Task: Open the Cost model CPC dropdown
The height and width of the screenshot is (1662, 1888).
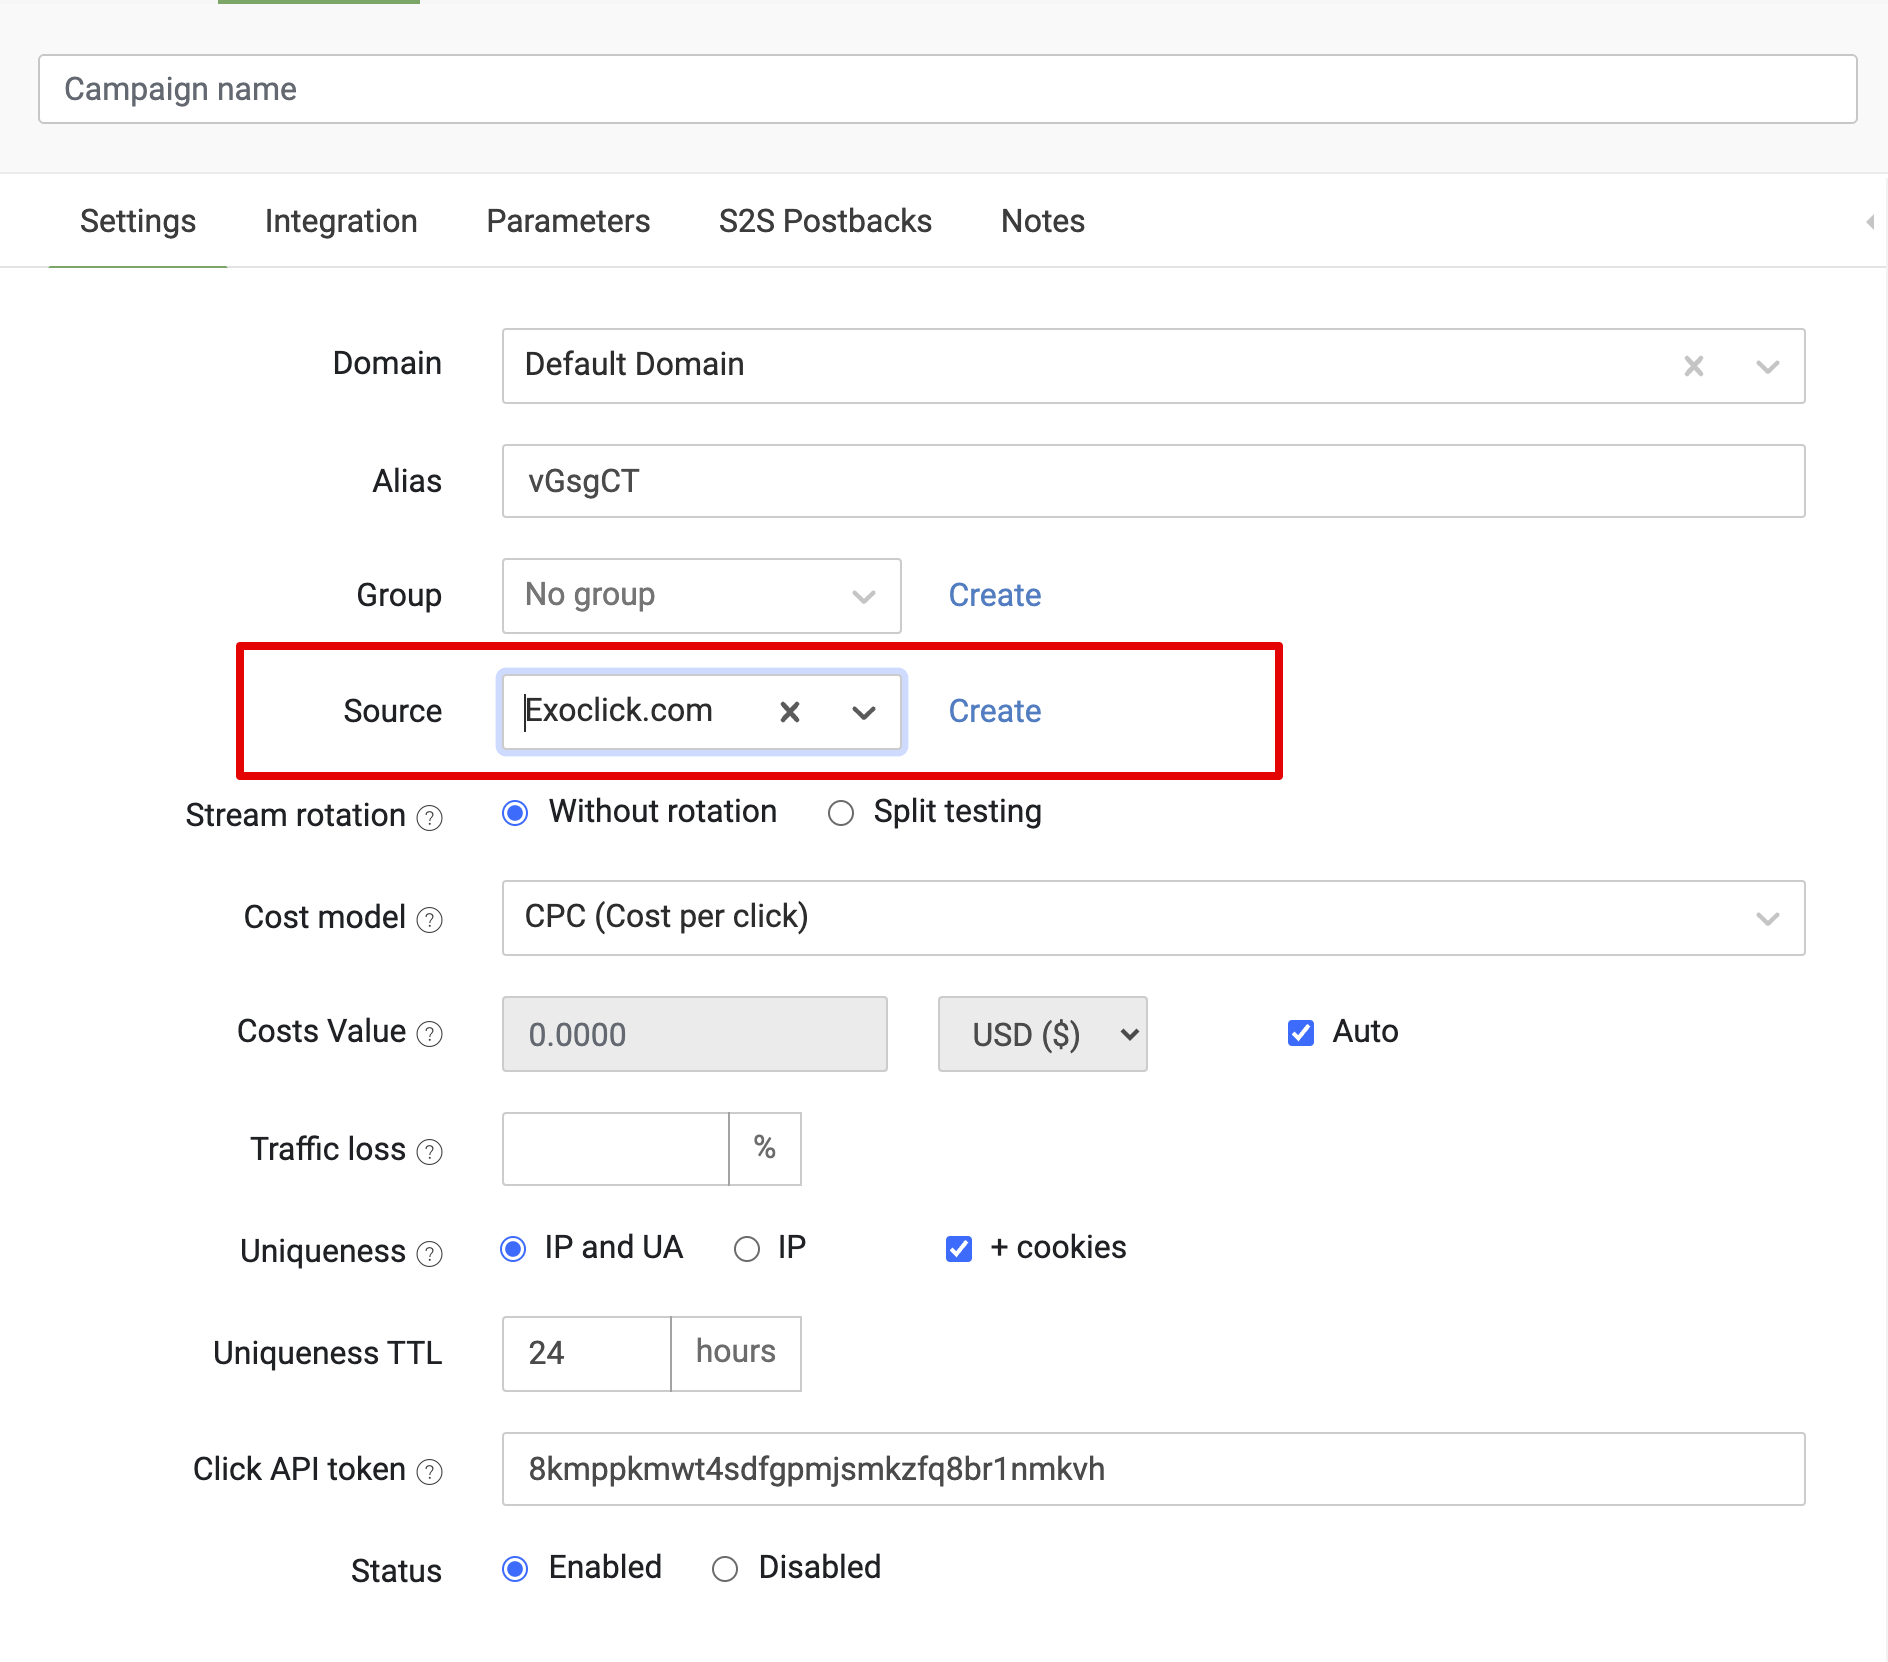Action: click(1153, 918)
